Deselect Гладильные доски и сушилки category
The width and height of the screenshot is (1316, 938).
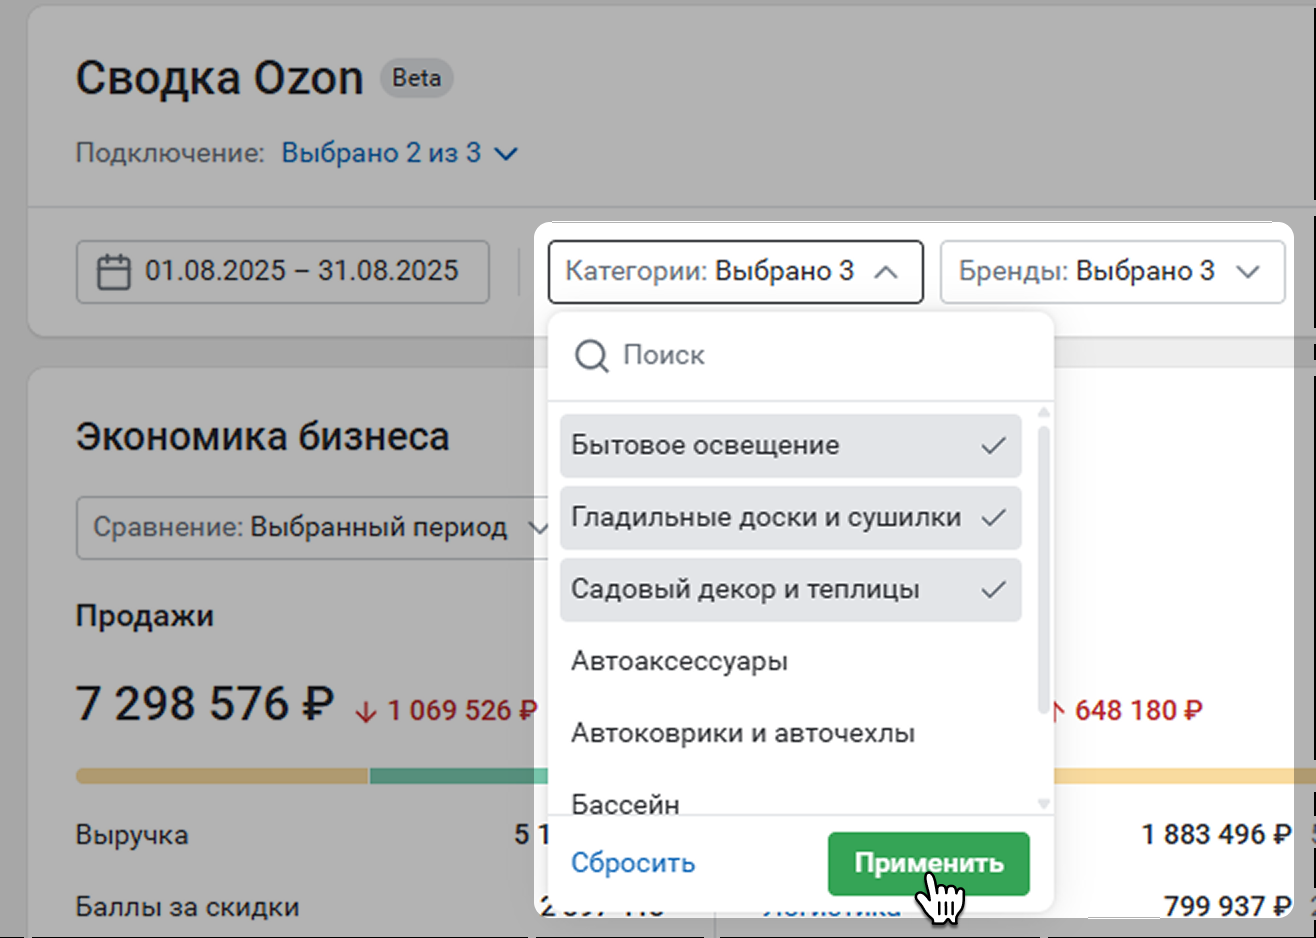point(765,518)
